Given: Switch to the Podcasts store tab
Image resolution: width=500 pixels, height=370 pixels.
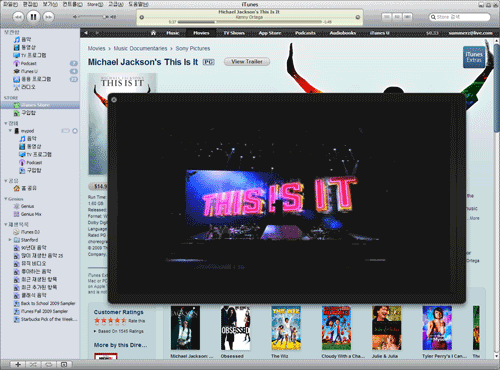Looking at the screenshot, I should pos(305,33).
